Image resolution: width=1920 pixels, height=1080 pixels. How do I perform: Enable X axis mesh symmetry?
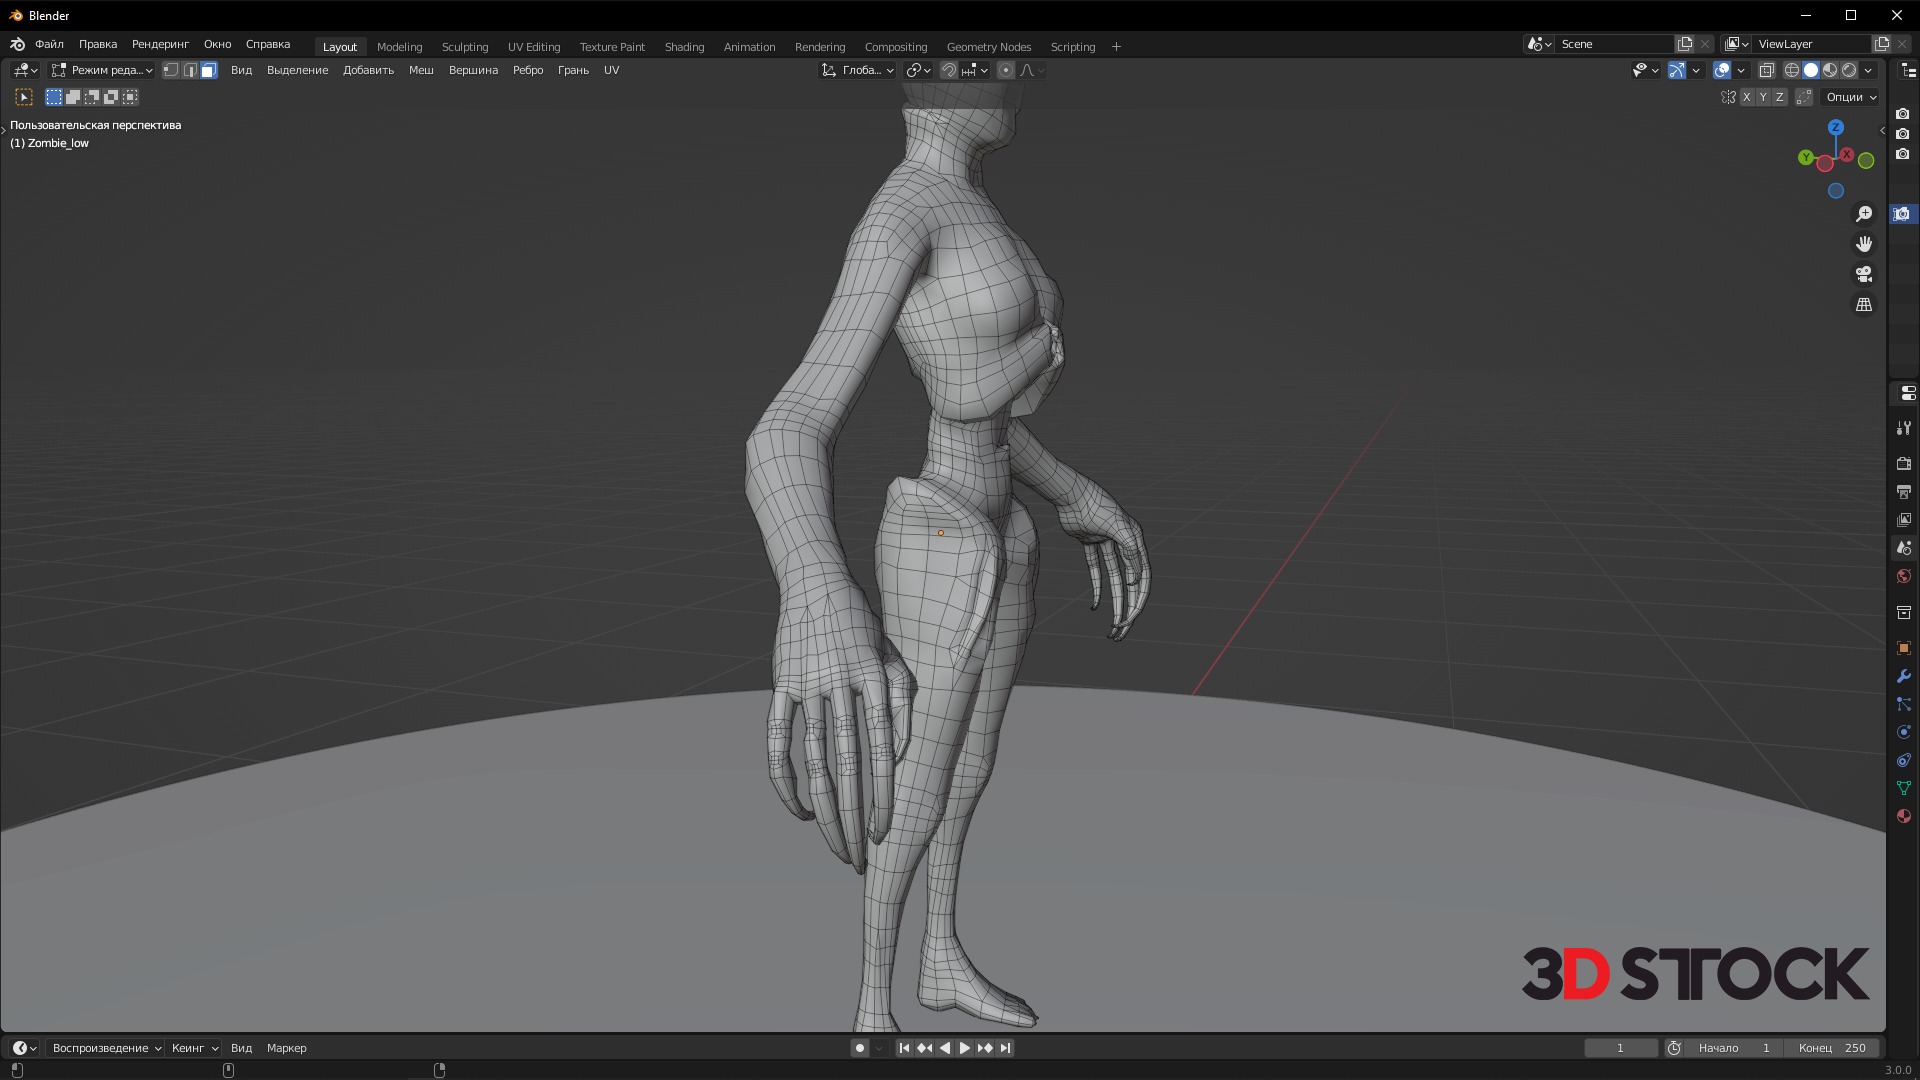(x=1746, y=97)
